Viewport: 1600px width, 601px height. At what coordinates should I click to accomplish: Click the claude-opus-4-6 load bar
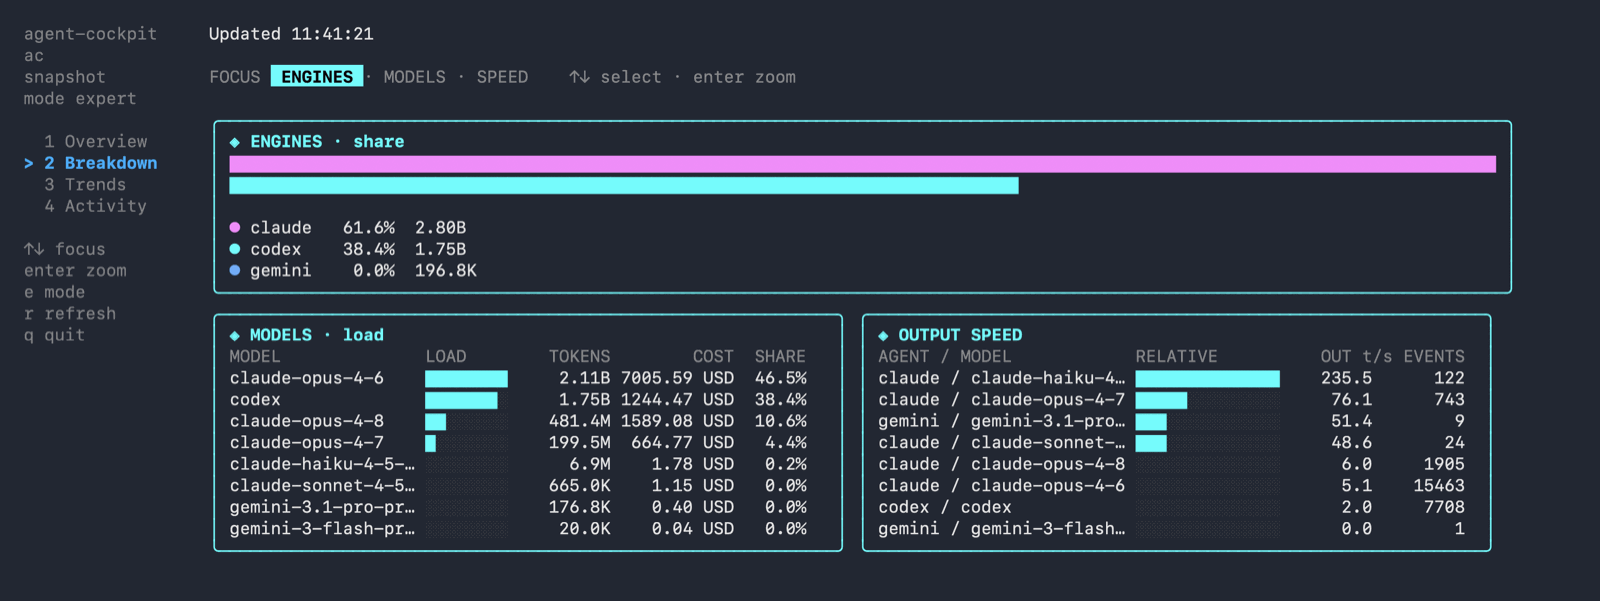pyautogui.click(x=466, y=379)
